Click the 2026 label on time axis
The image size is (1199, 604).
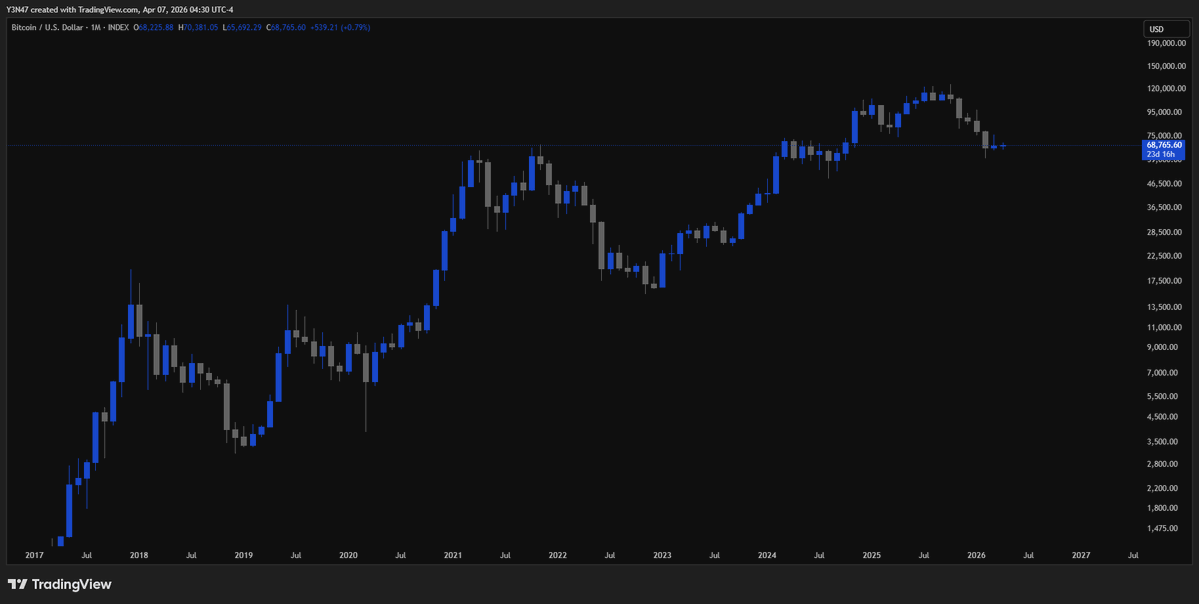976,556
